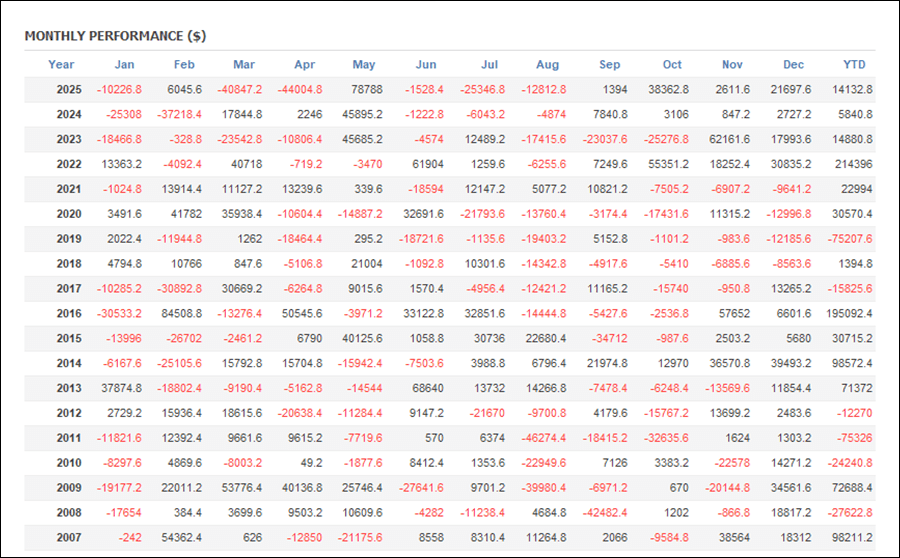Viewport: 900px width, 558px height.
Task: Select the Jan column header
Action: [x=125, y=65]
